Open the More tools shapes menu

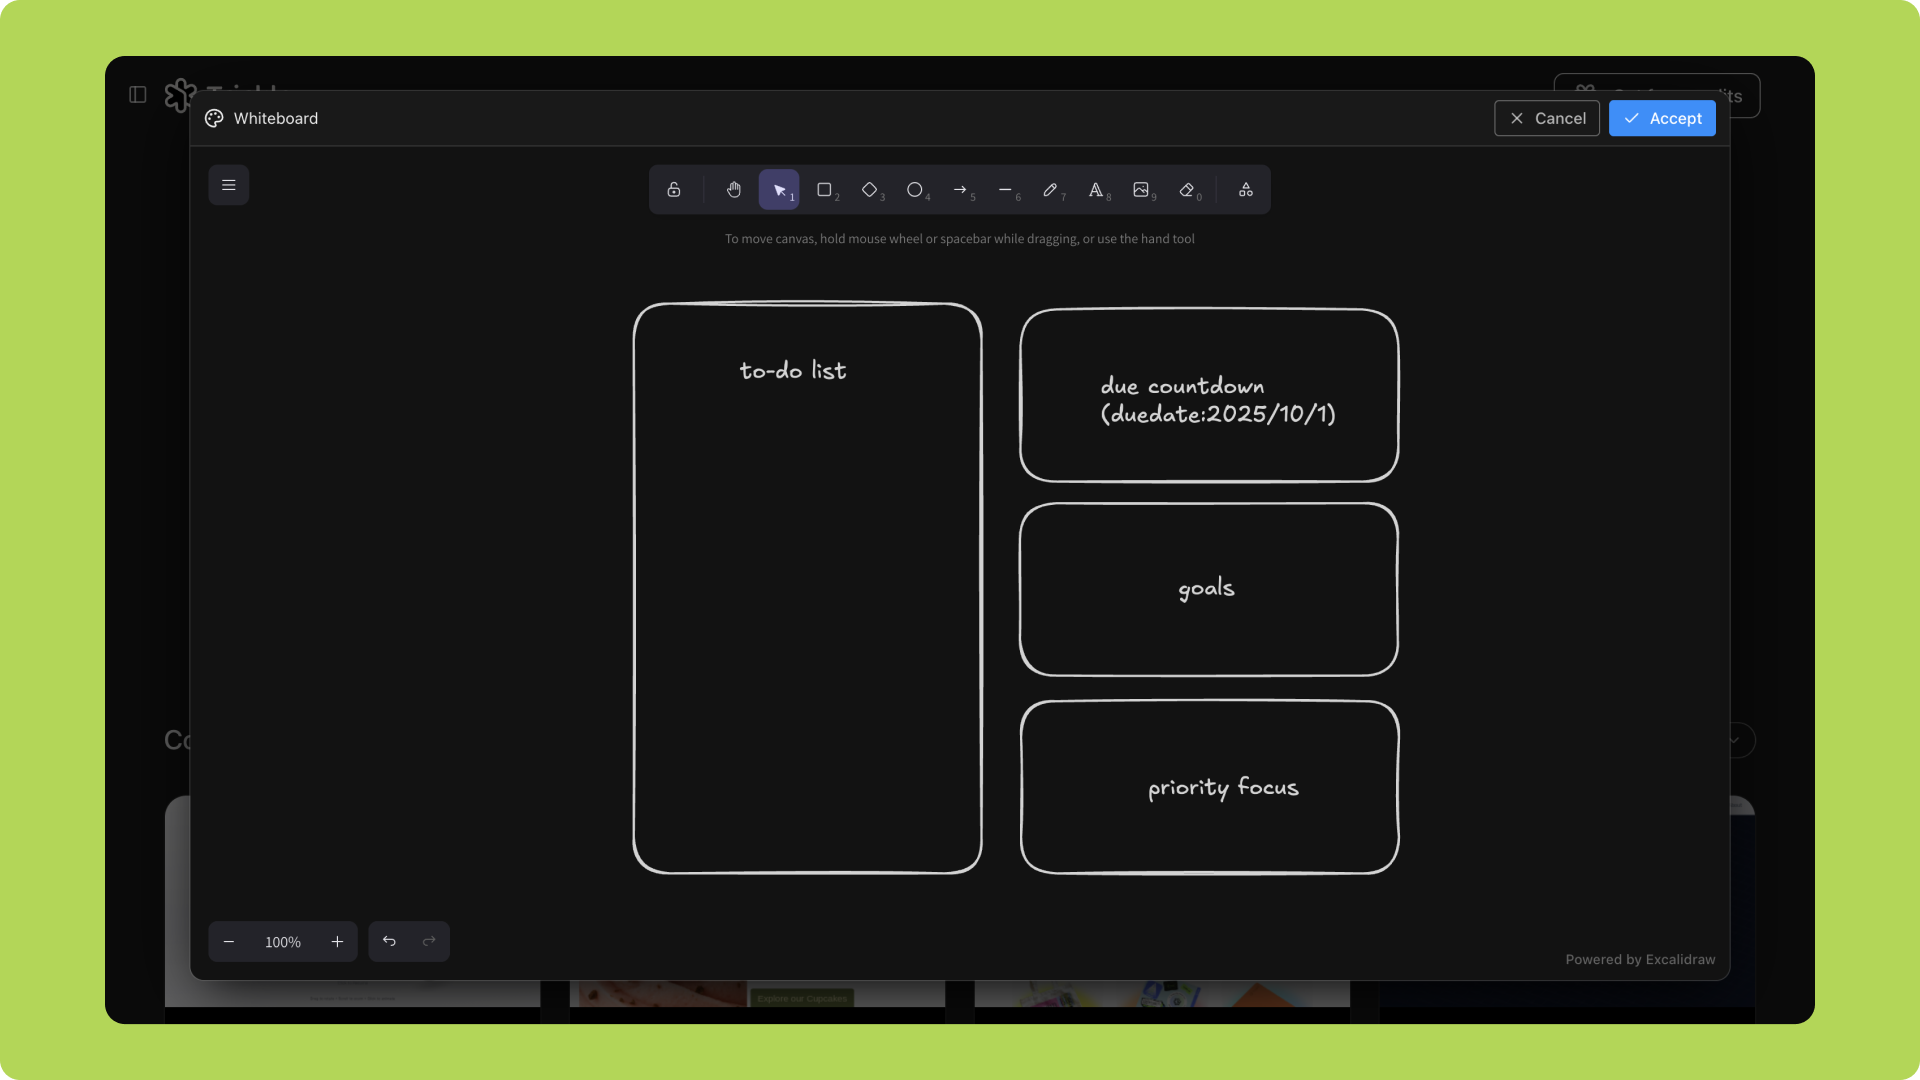coord(1246,190)
